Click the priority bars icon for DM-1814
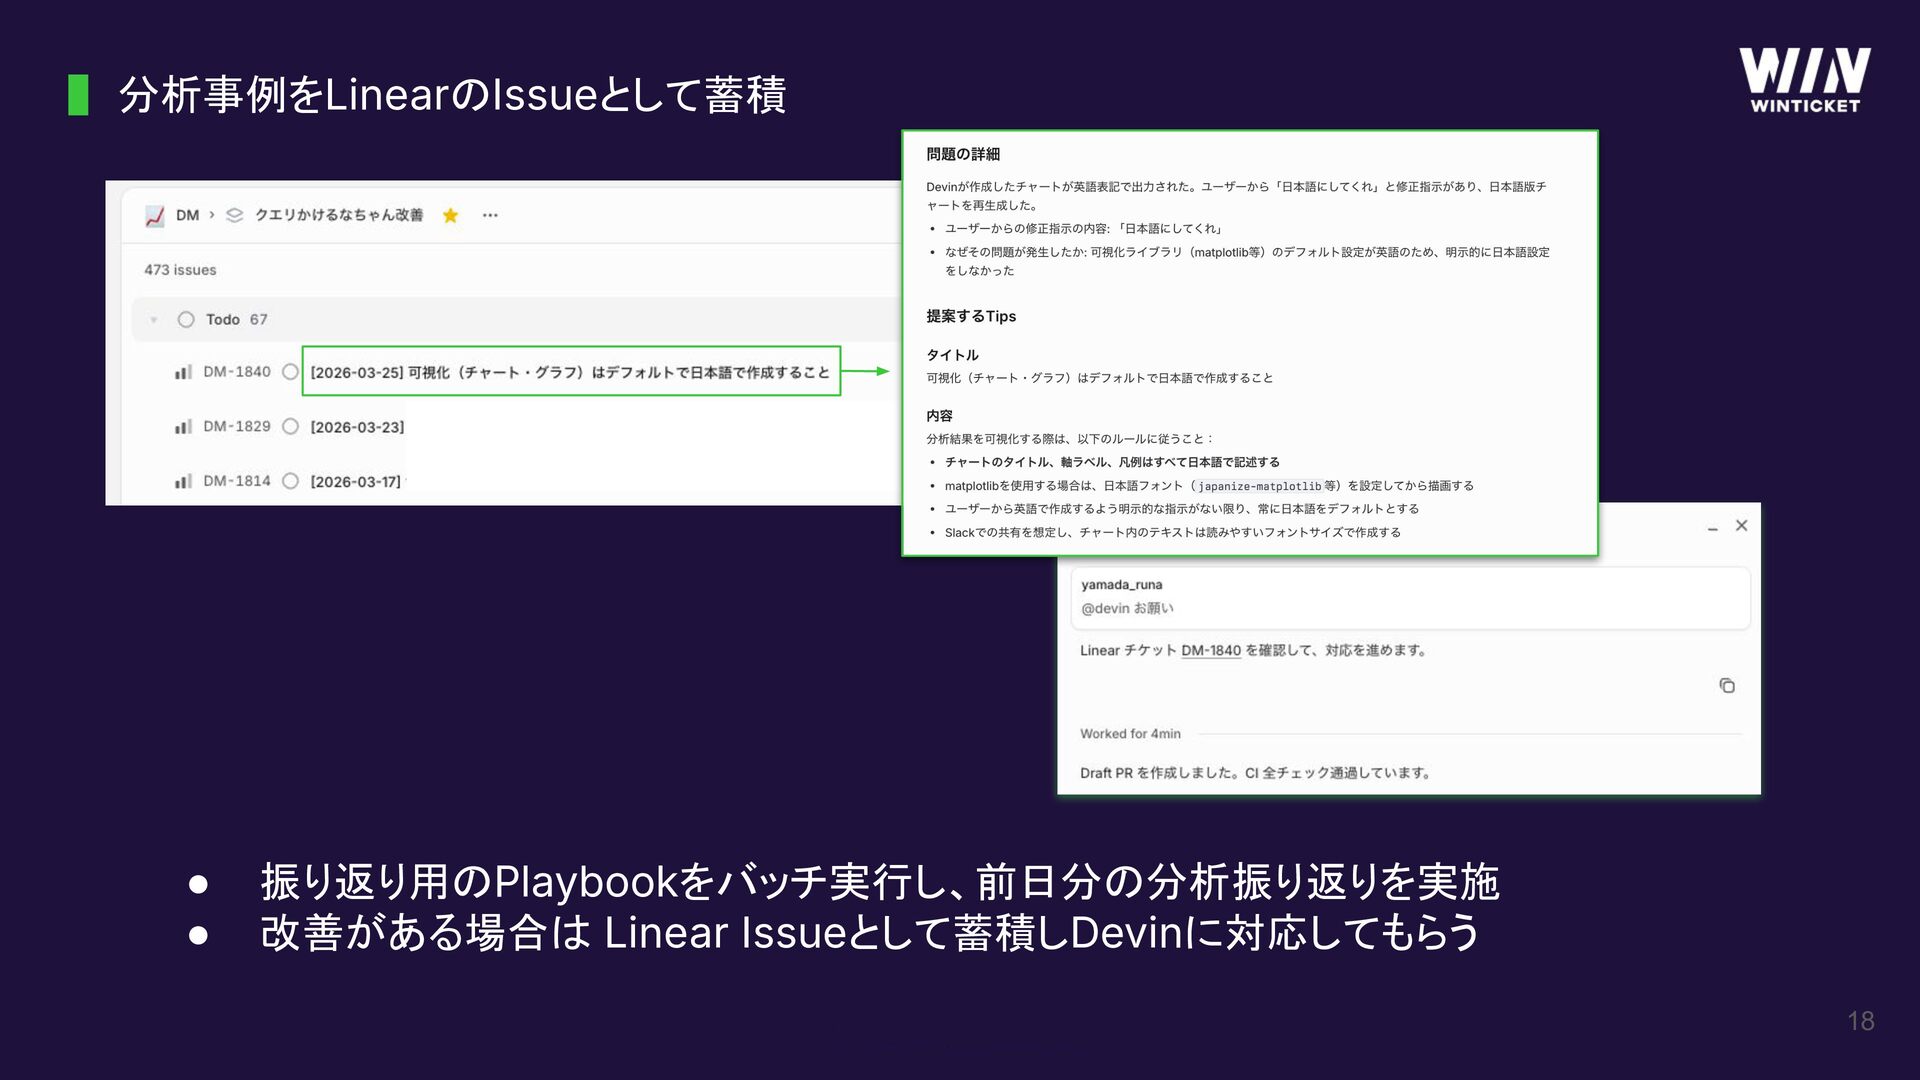Screen dimensions: 1920x1080 pos(183,481)
